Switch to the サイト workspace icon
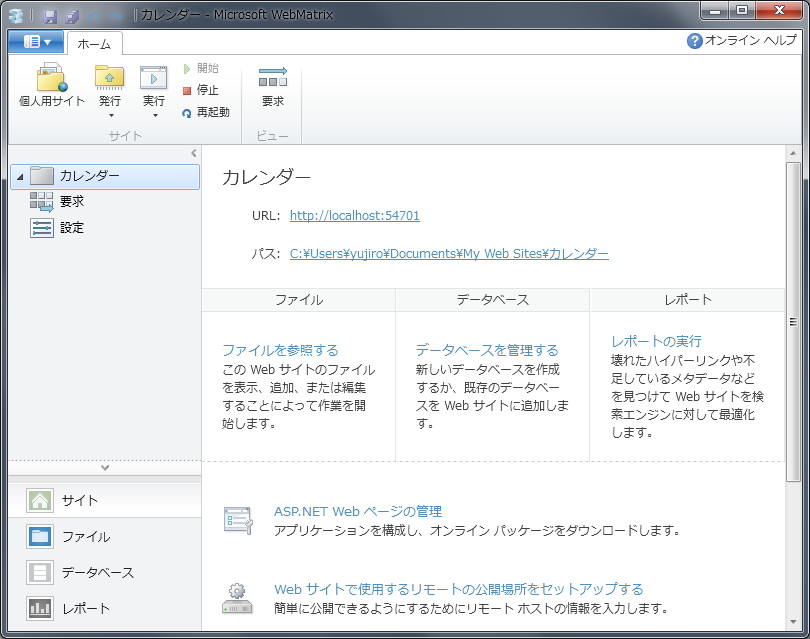 click(x=40, y=500)
